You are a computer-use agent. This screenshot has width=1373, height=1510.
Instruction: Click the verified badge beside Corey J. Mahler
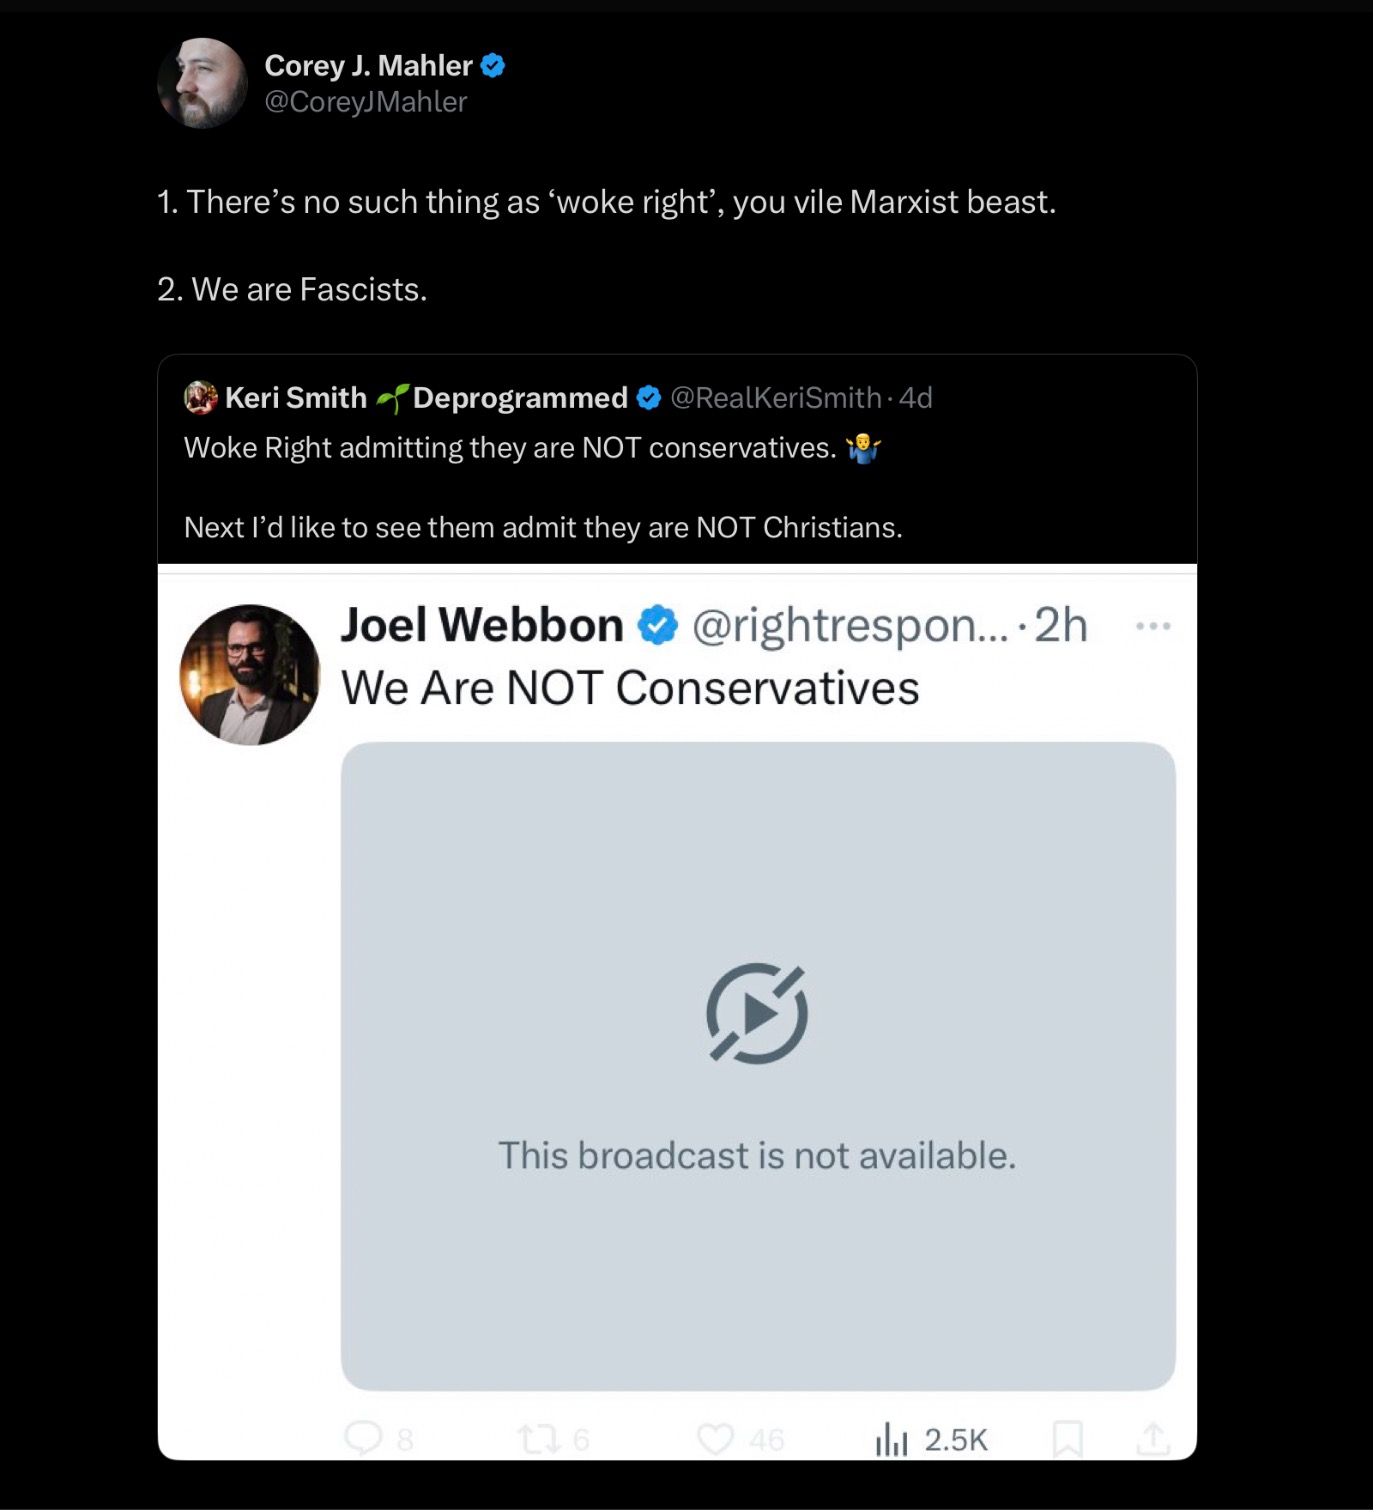click(493, 66)
